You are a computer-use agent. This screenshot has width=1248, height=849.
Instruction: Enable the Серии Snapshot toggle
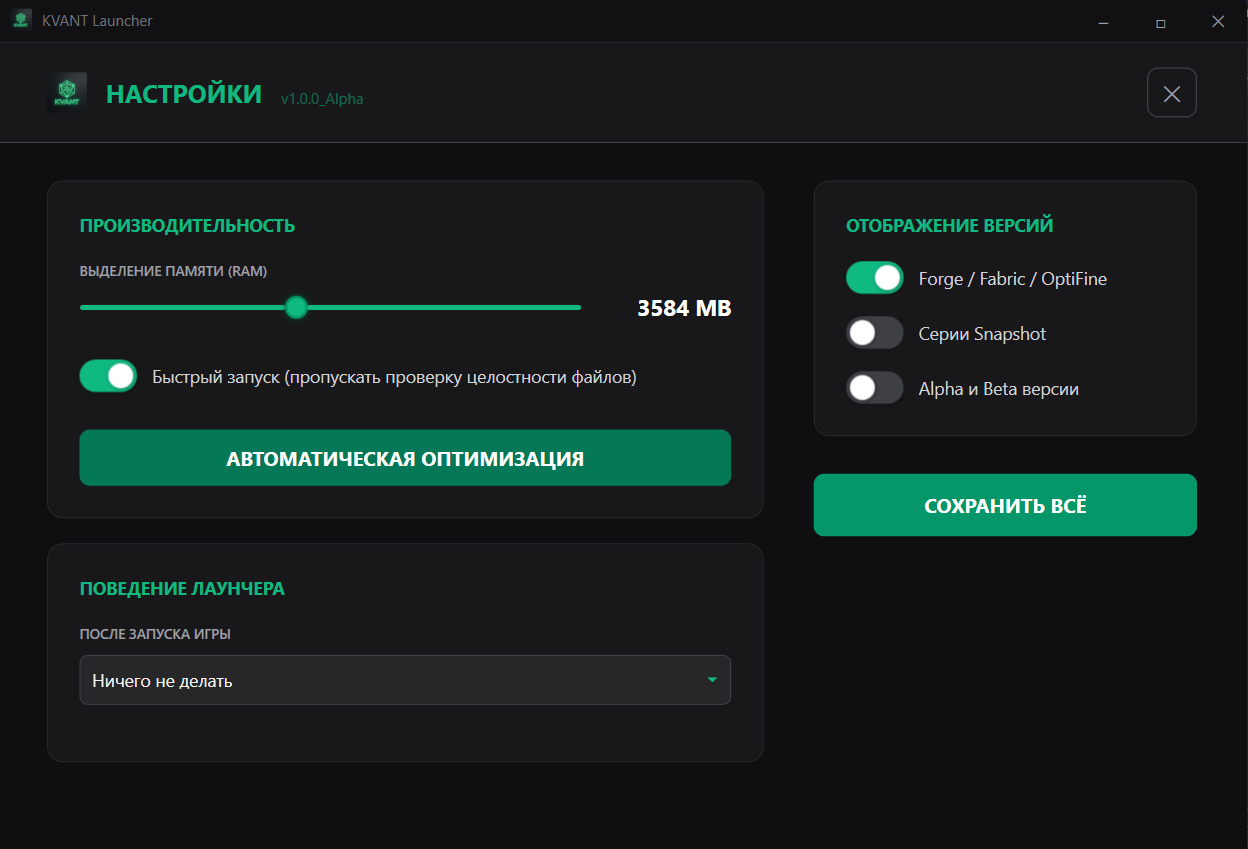tap(874, 333)
